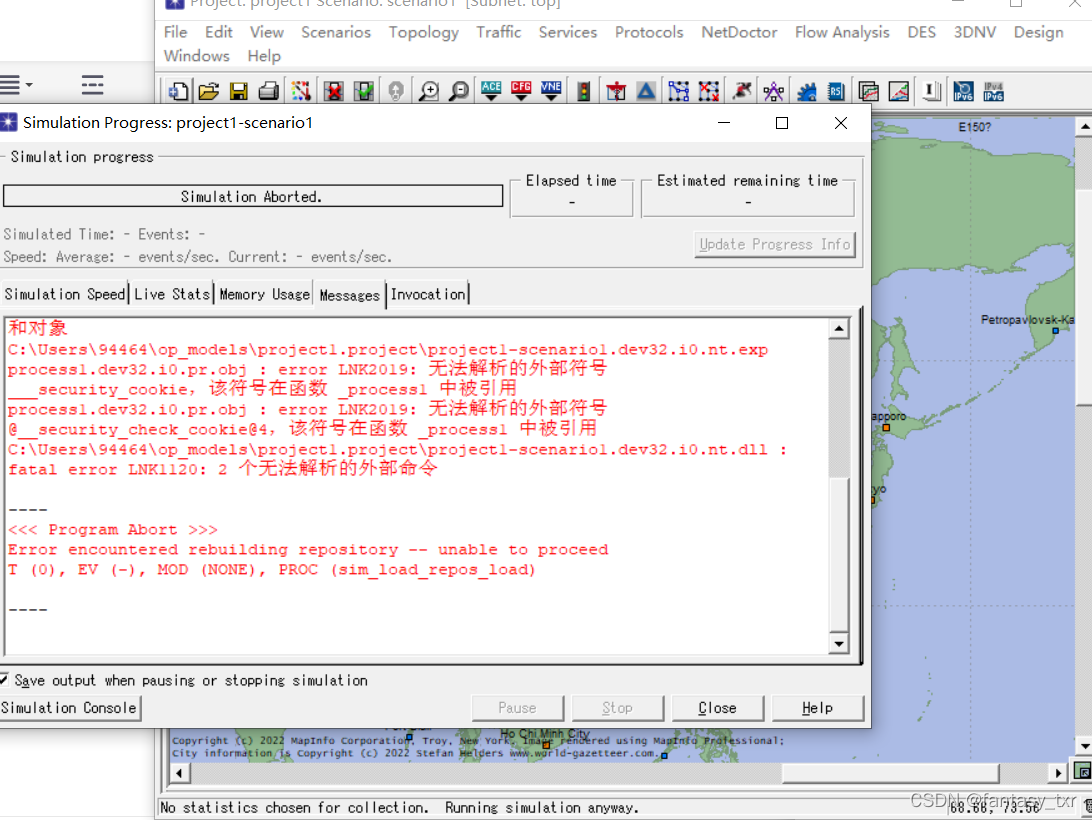Click the Petropavlovsk-Ka city node on map
This screenshot has height=820, width=1092.
tap(1055, 331)
